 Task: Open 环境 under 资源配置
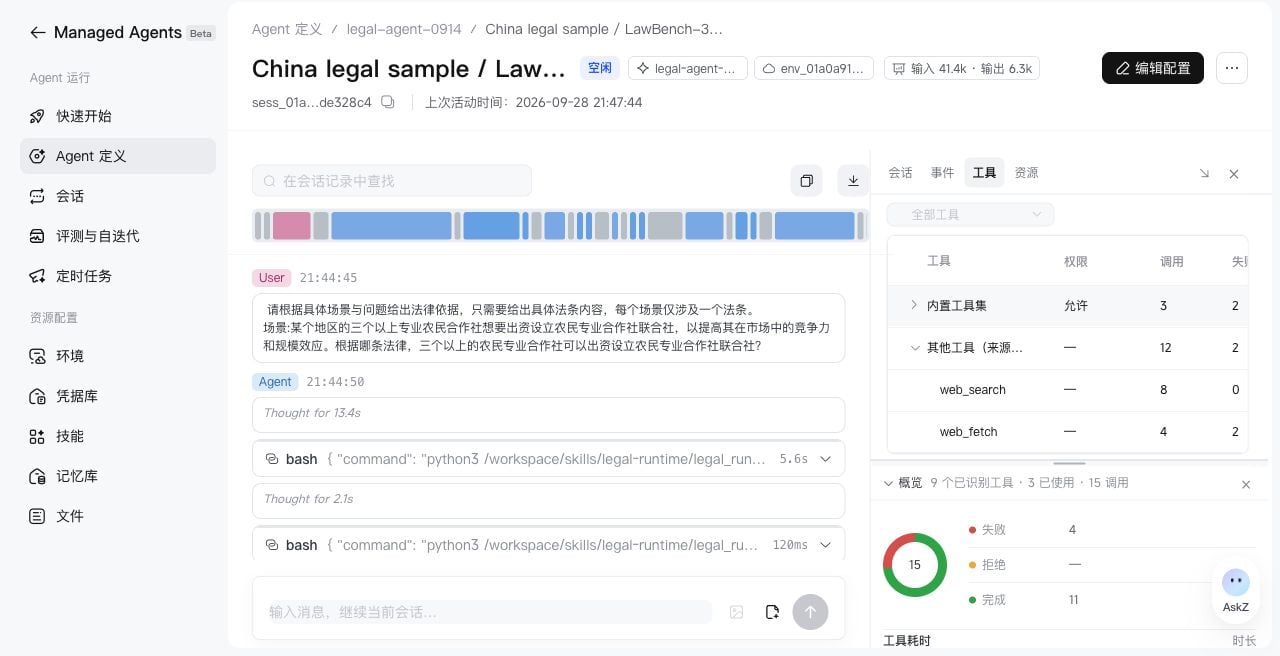click(118, 356)
